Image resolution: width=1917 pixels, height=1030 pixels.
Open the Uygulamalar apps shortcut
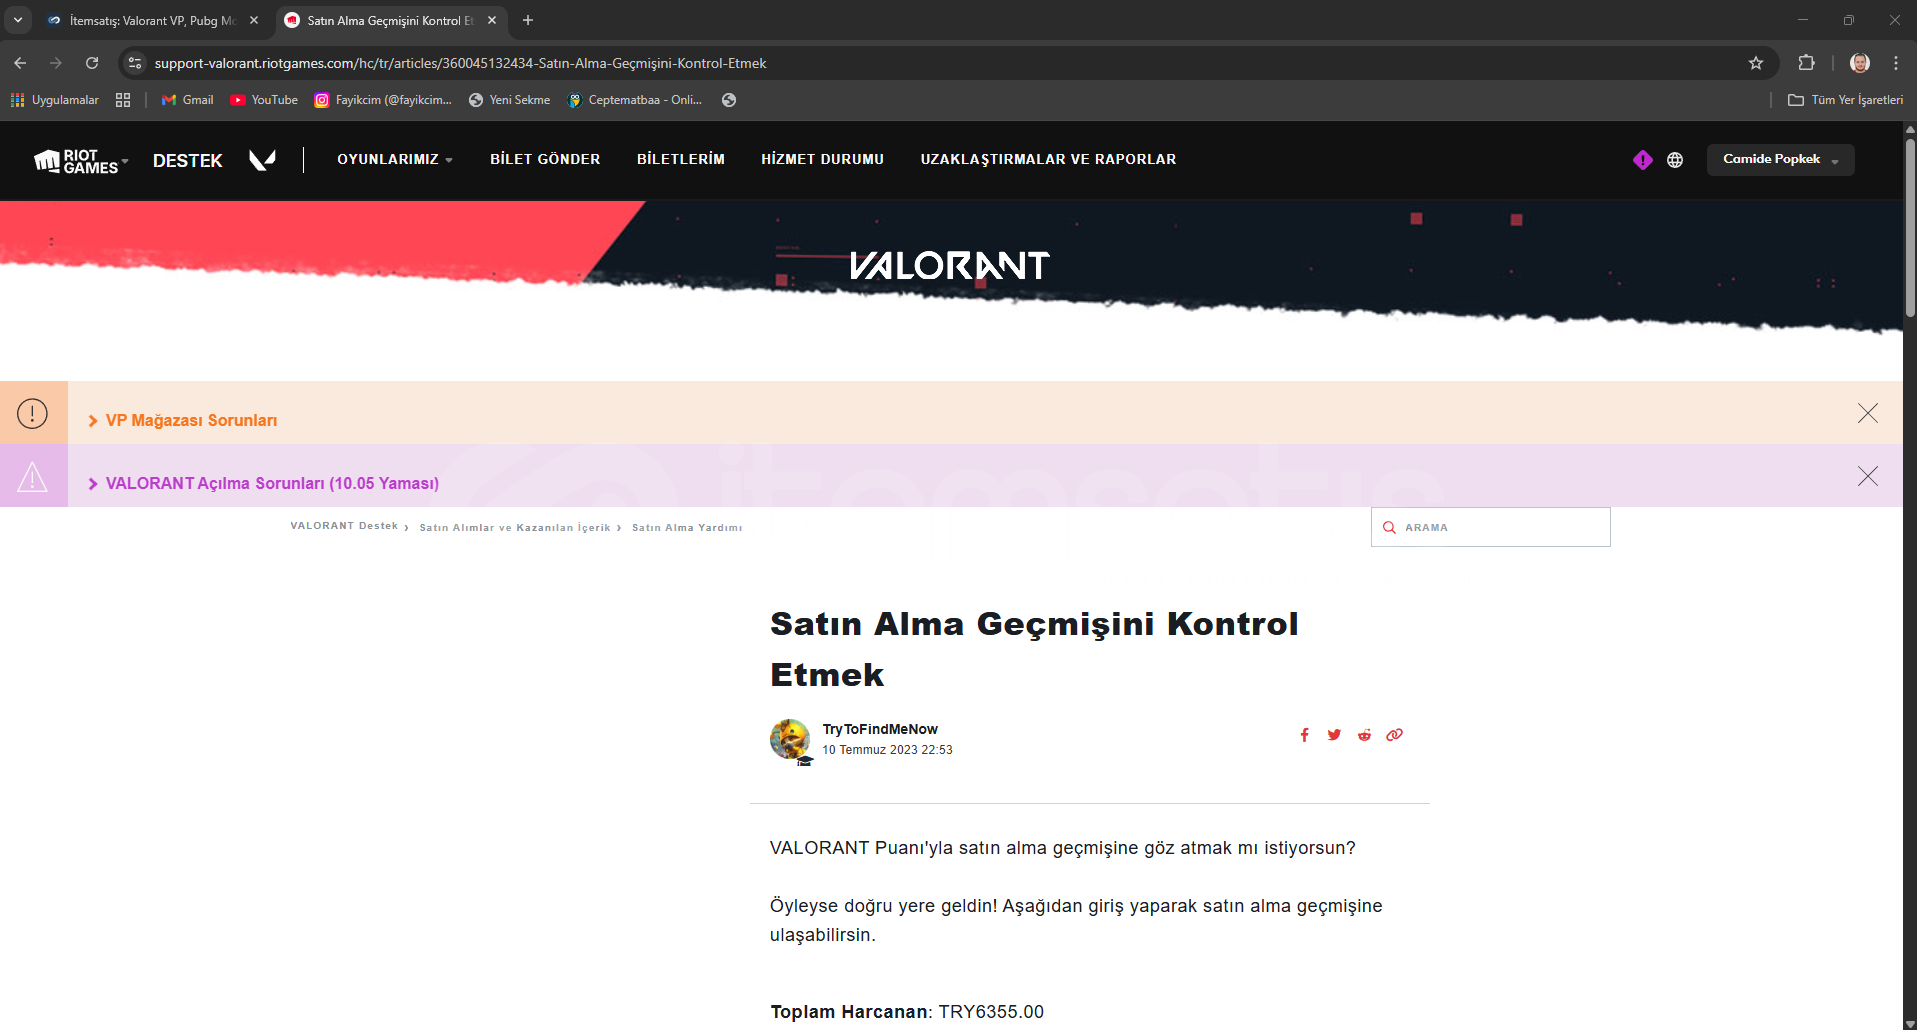[55, 100]
